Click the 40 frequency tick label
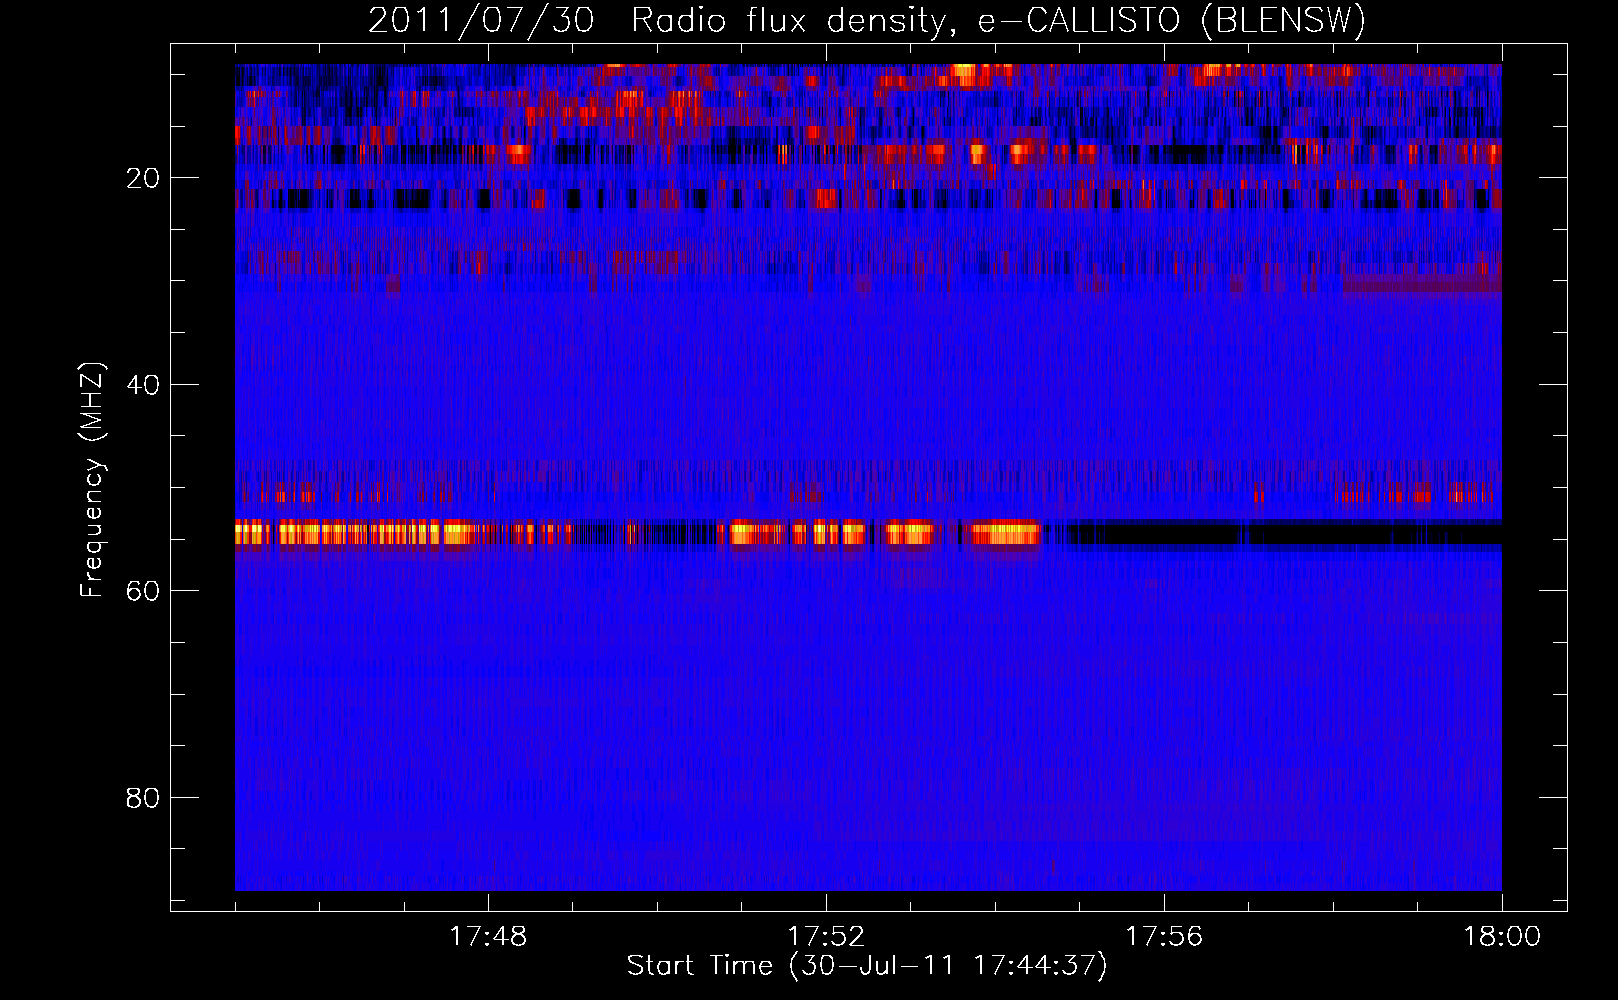 (x=144, y=385)
